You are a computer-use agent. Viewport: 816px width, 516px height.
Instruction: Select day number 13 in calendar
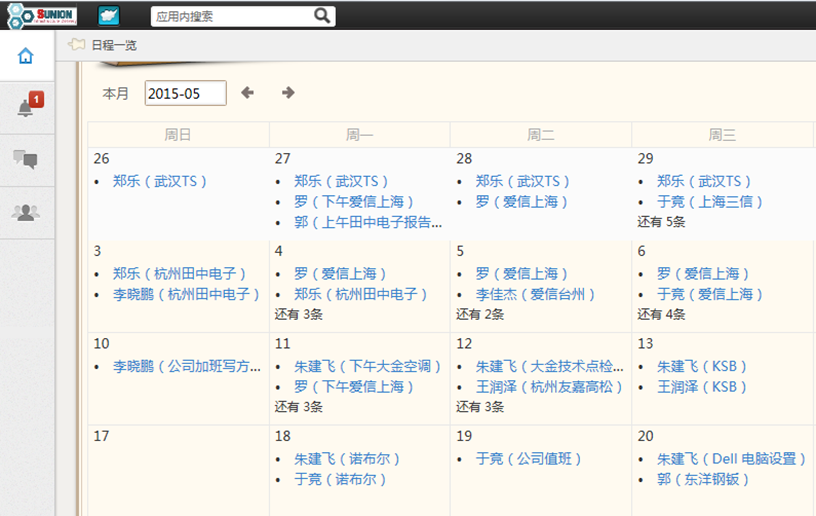coord(645,343)
